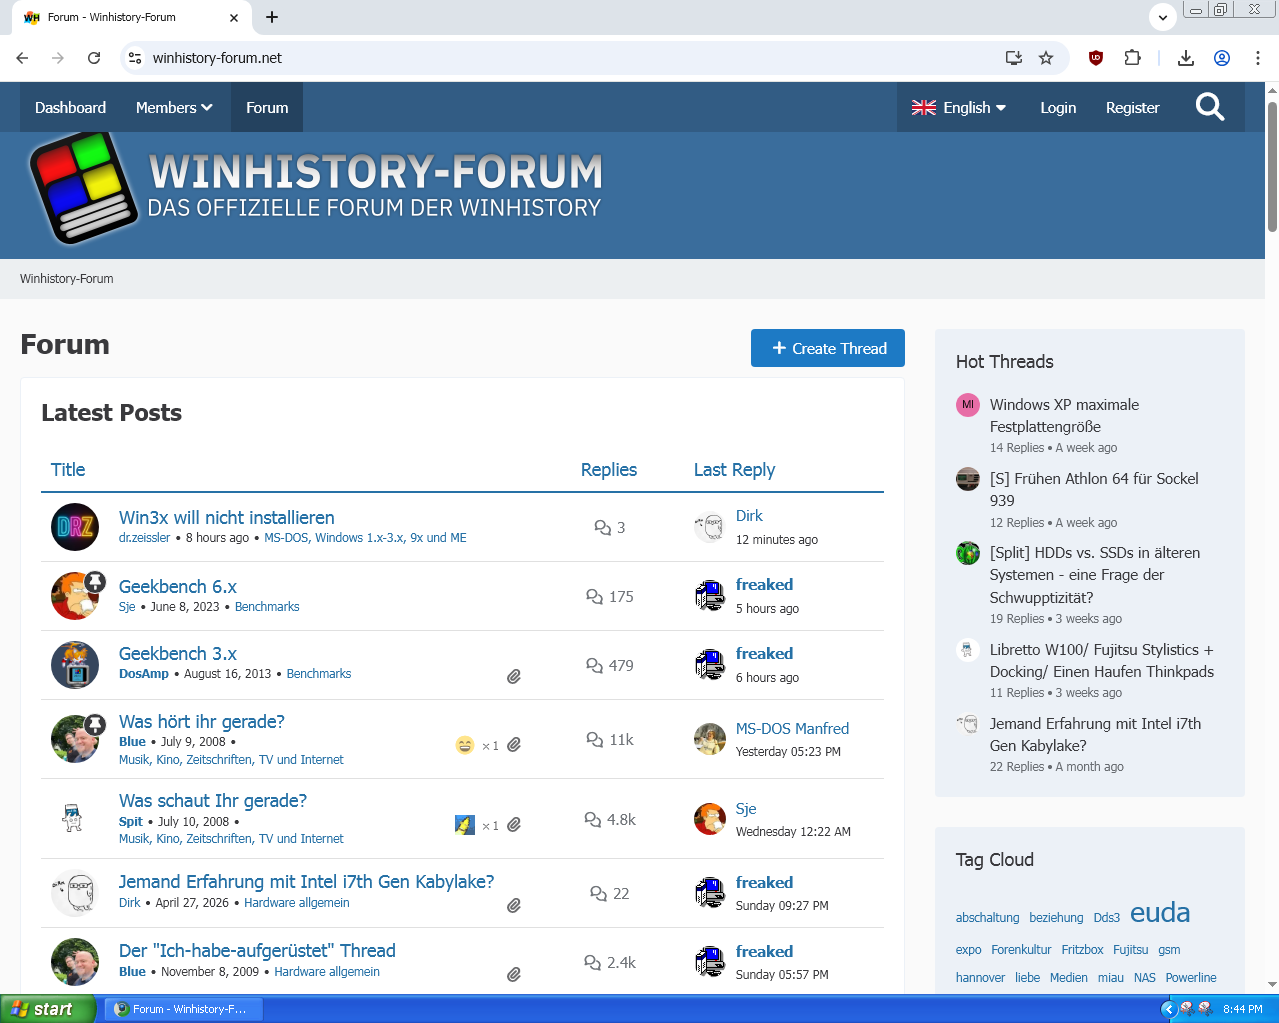Click the reaction icon on Was schaut Ihr gerade?
The image size is (1279, 1023).
(465, 825)
